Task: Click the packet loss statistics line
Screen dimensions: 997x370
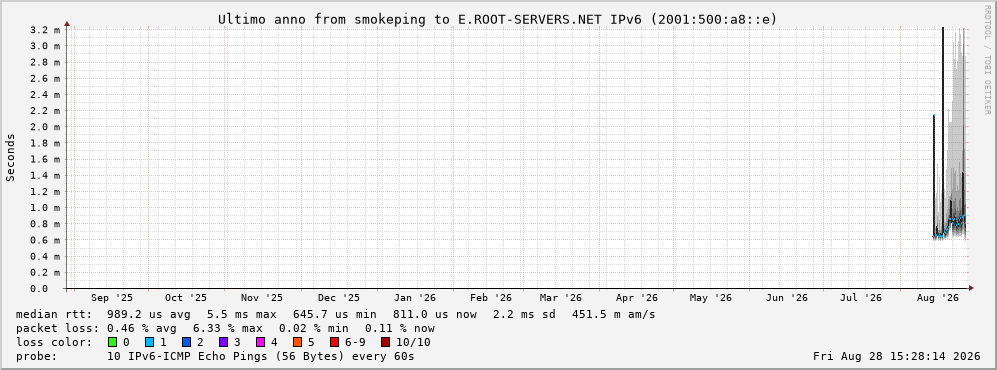Action: click(x=225, y=328)
